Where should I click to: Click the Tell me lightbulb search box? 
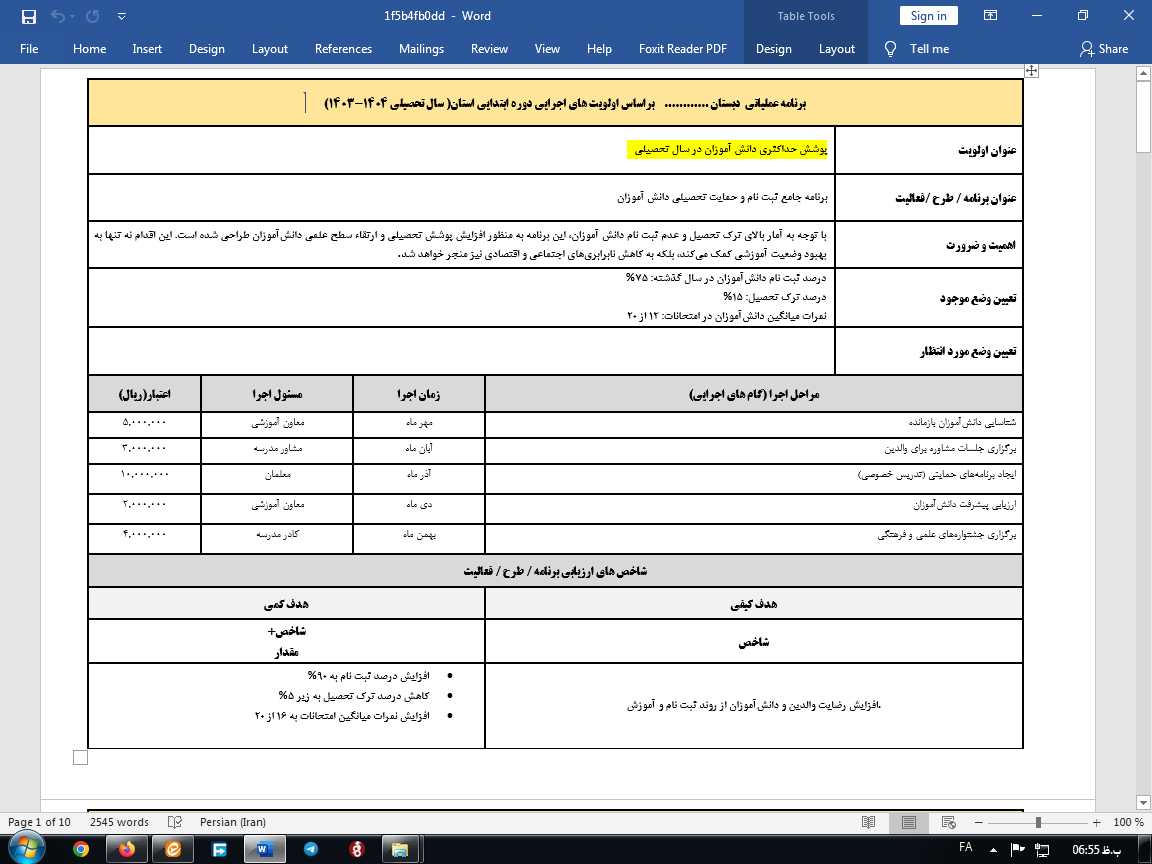click(916, 48)
